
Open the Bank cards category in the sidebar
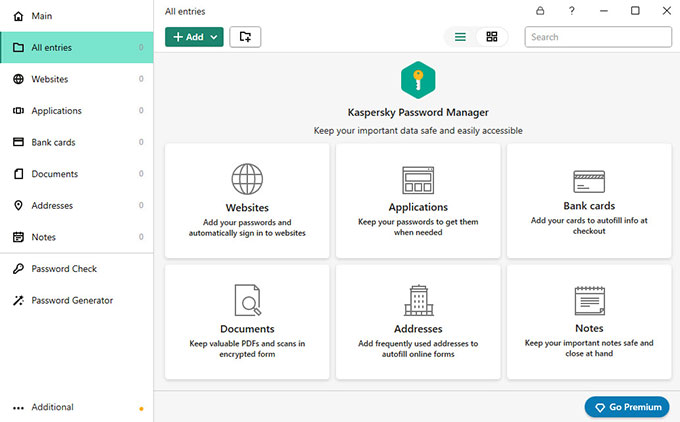tap(76, 142)
